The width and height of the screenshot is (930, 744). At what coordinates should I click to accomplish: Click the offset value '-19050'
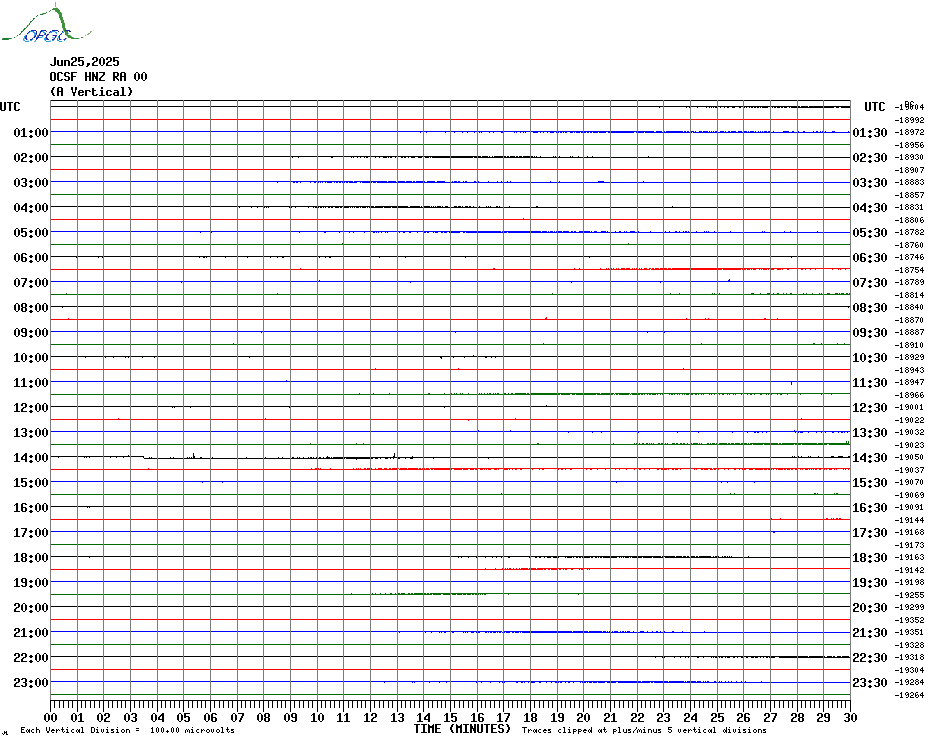[x=909, y=457]
